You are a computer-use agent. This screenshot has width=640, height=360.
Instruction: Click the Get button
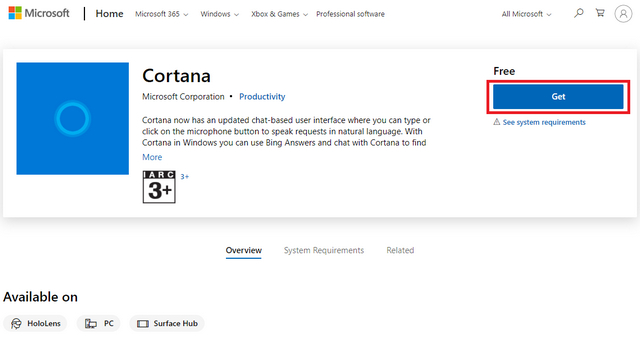coord(558,97)
